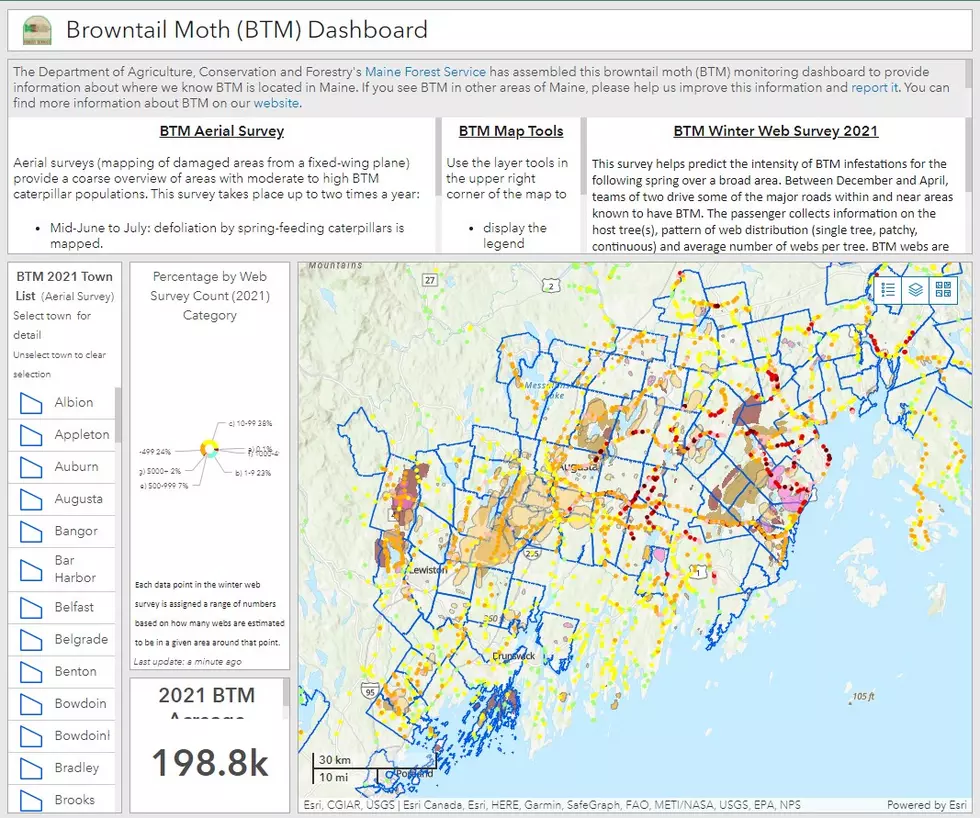
Task: Open the map layers list tool
Action: click(915, 290)
